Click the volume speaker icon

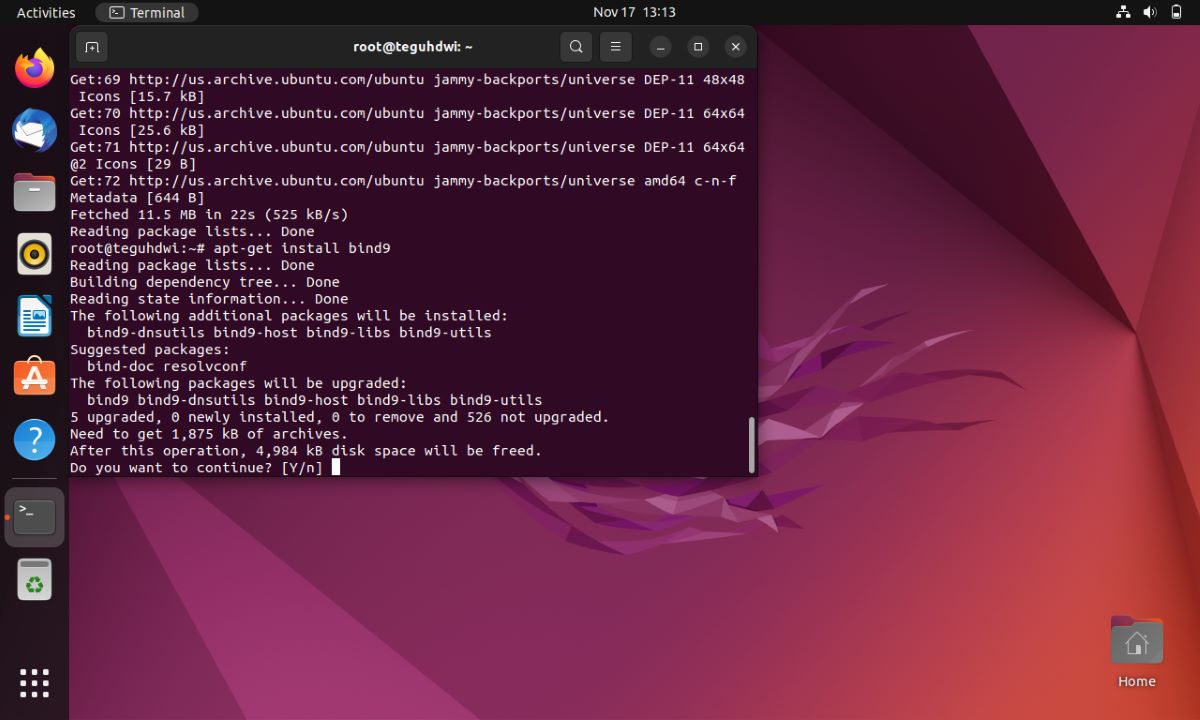[1150, 13]
